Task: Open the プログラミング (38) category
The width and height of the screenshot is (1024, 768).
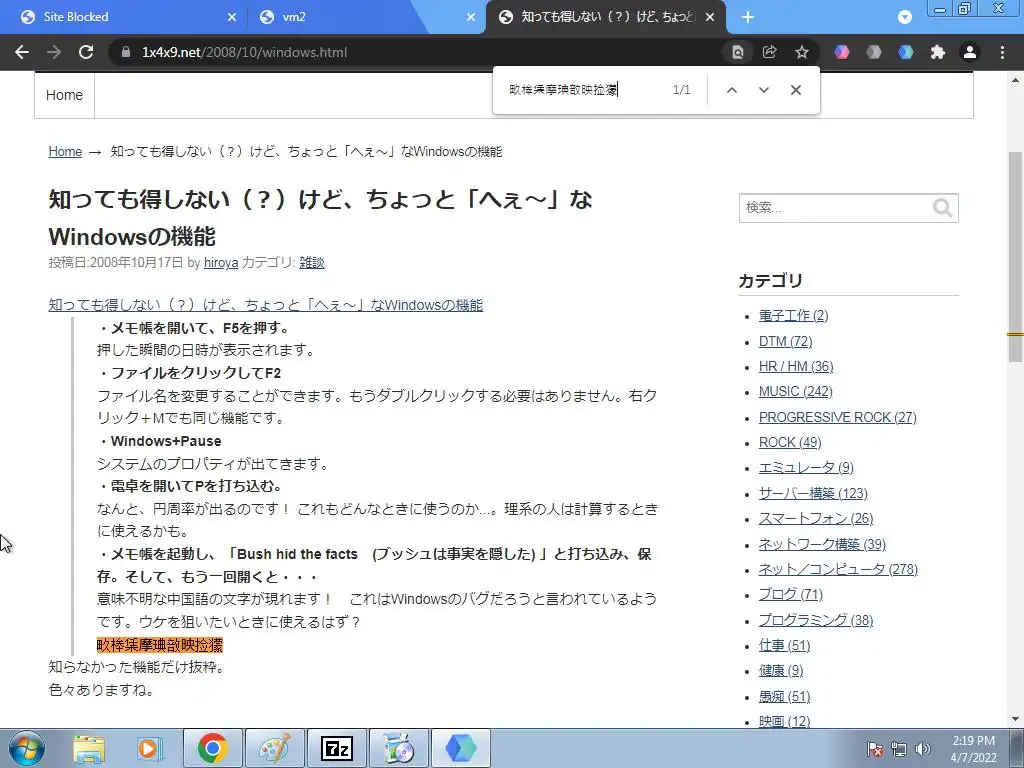Action: [x=816, y=620]
